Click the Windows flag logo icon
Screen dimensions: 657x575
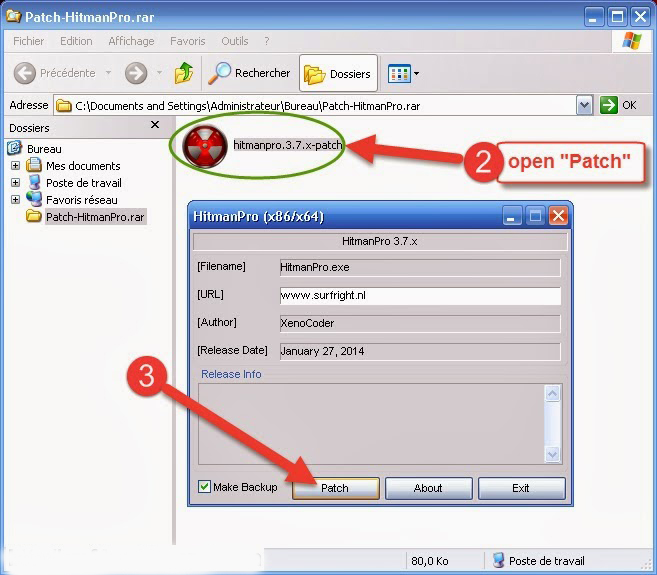coord(632,41)
